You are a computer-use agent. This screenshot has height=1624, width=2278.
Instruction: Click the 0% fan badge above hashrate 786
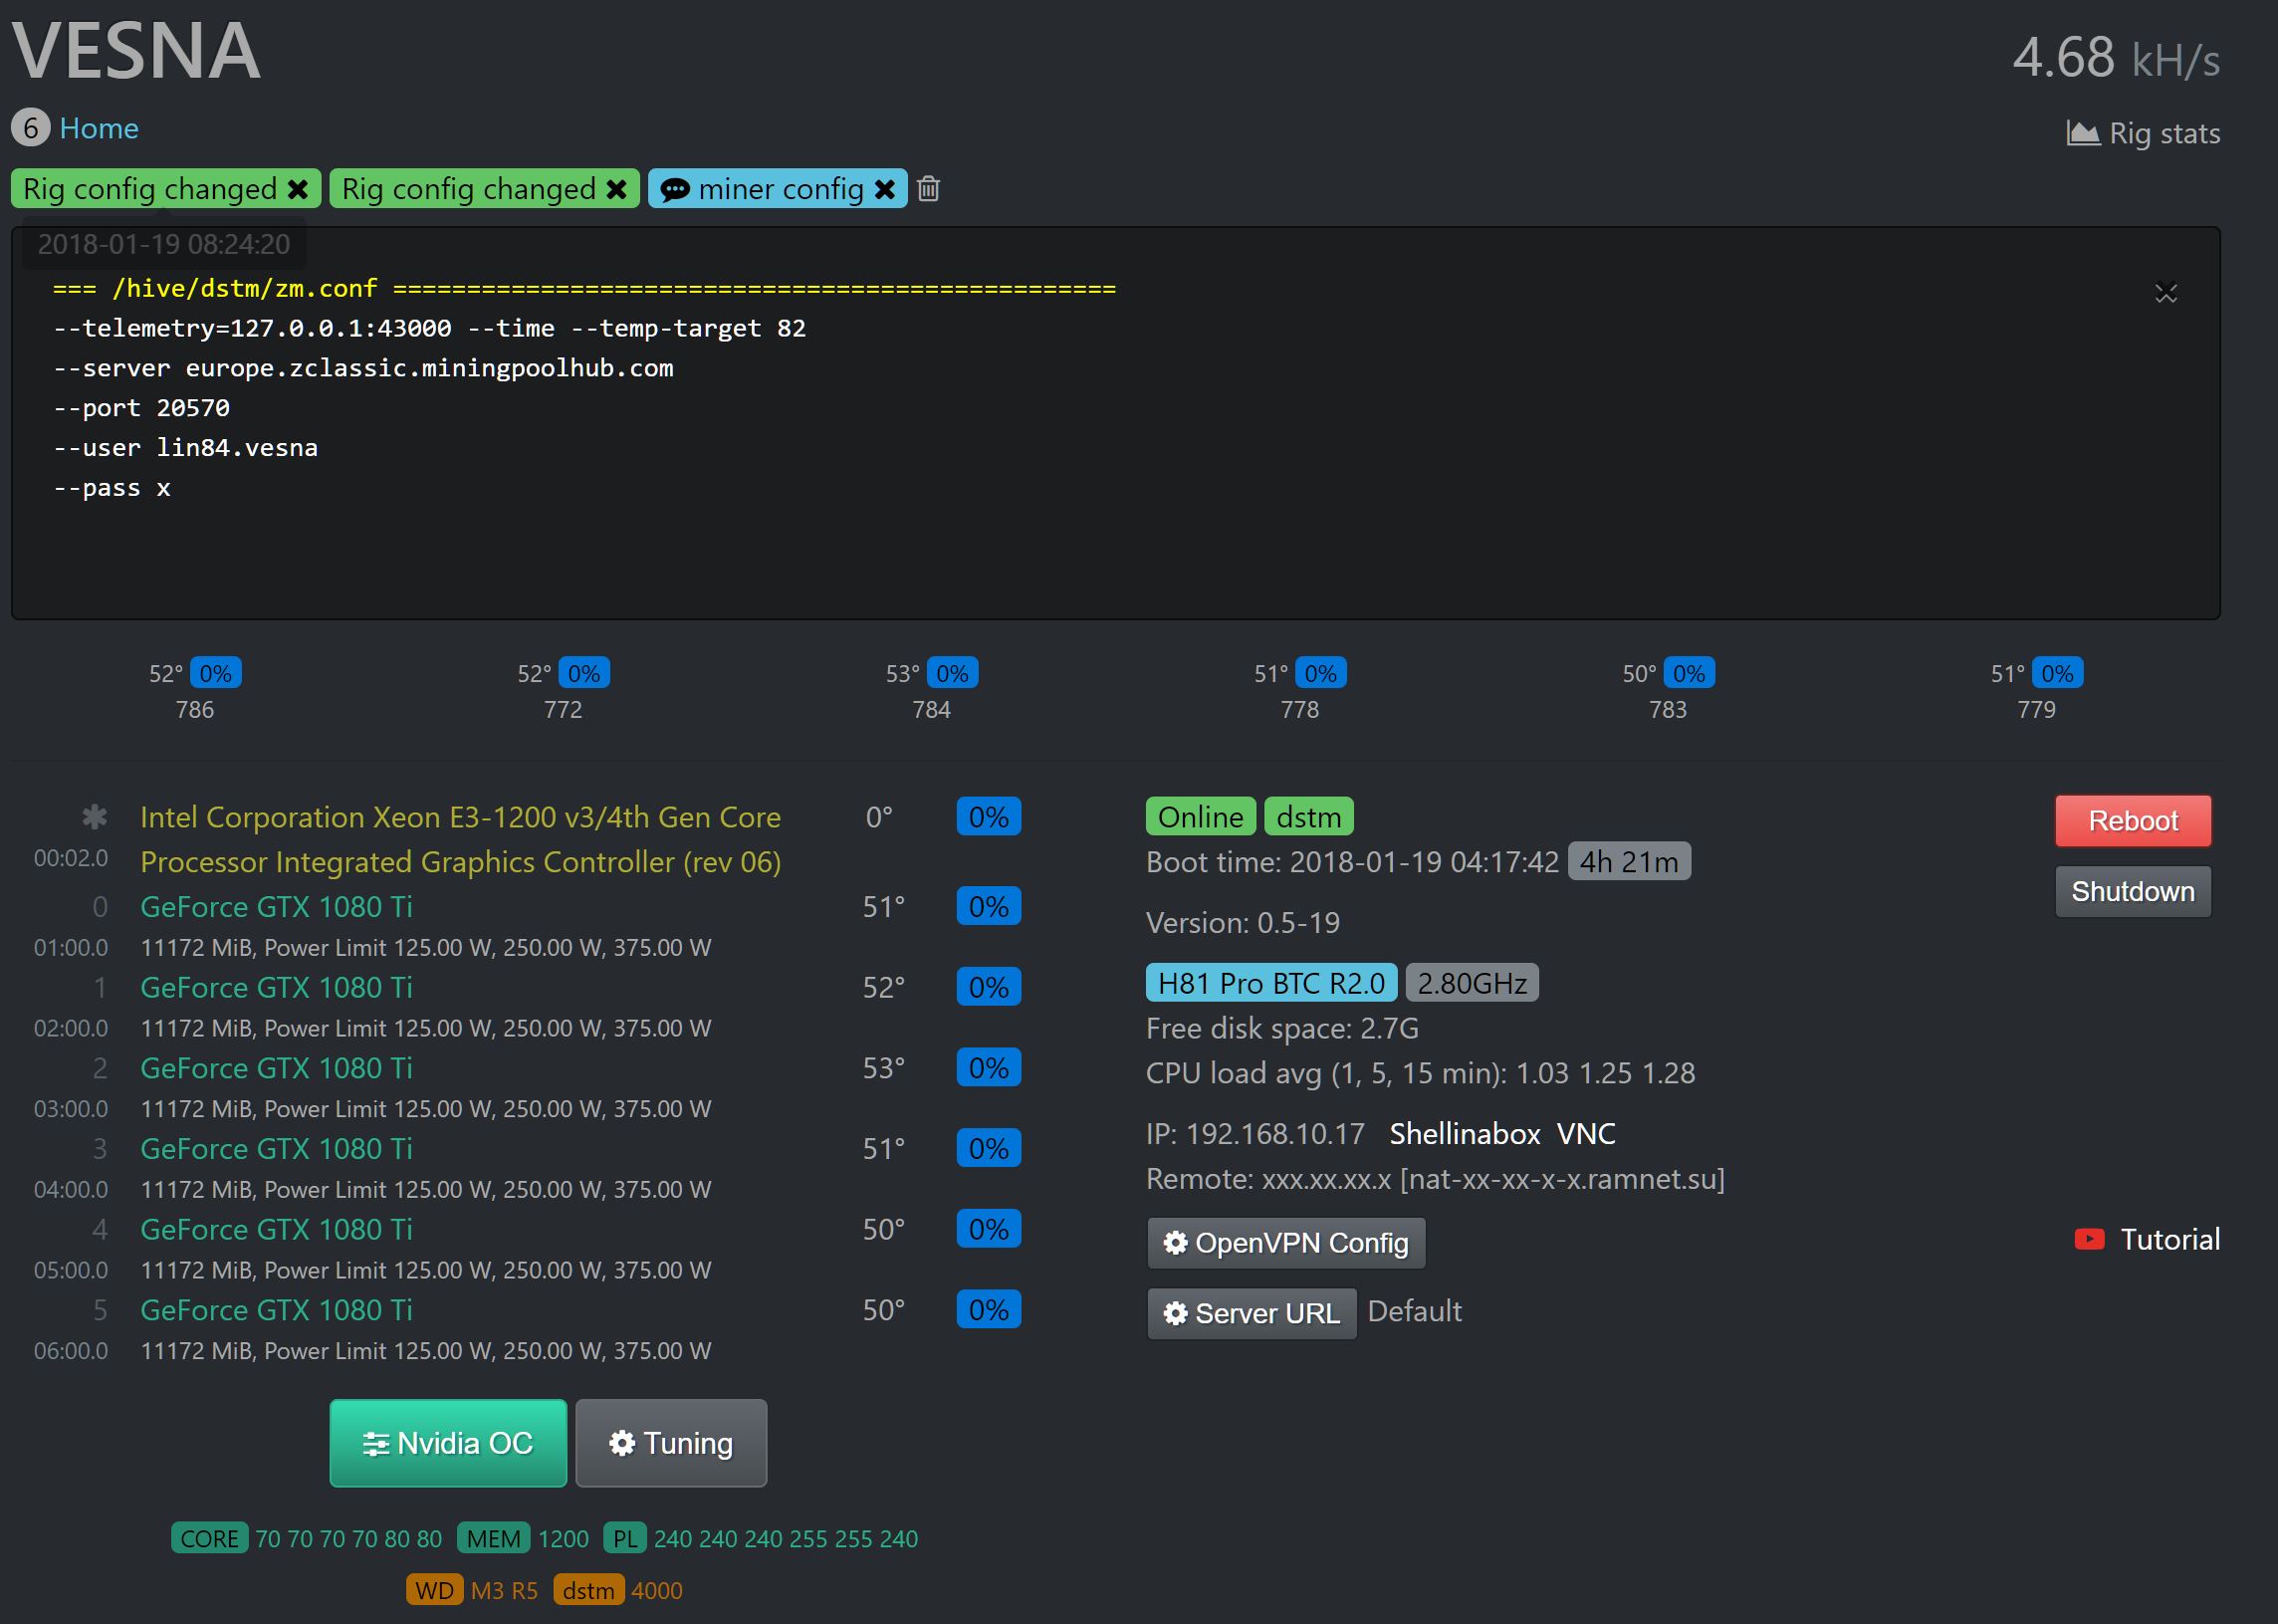215,673
